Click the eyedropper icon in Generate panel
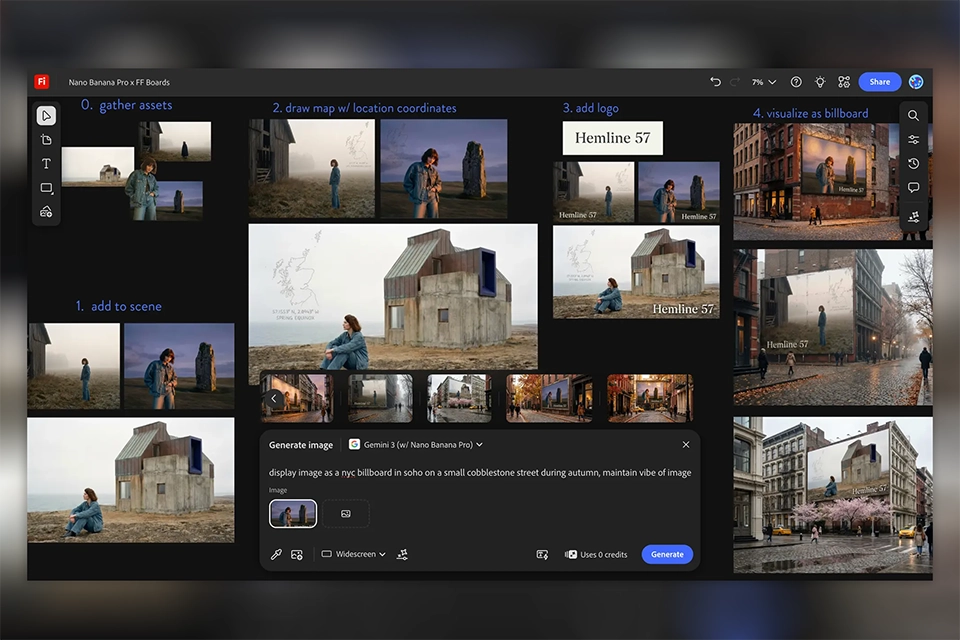Screen dimensions: 960x640 (x=277, y=554)
